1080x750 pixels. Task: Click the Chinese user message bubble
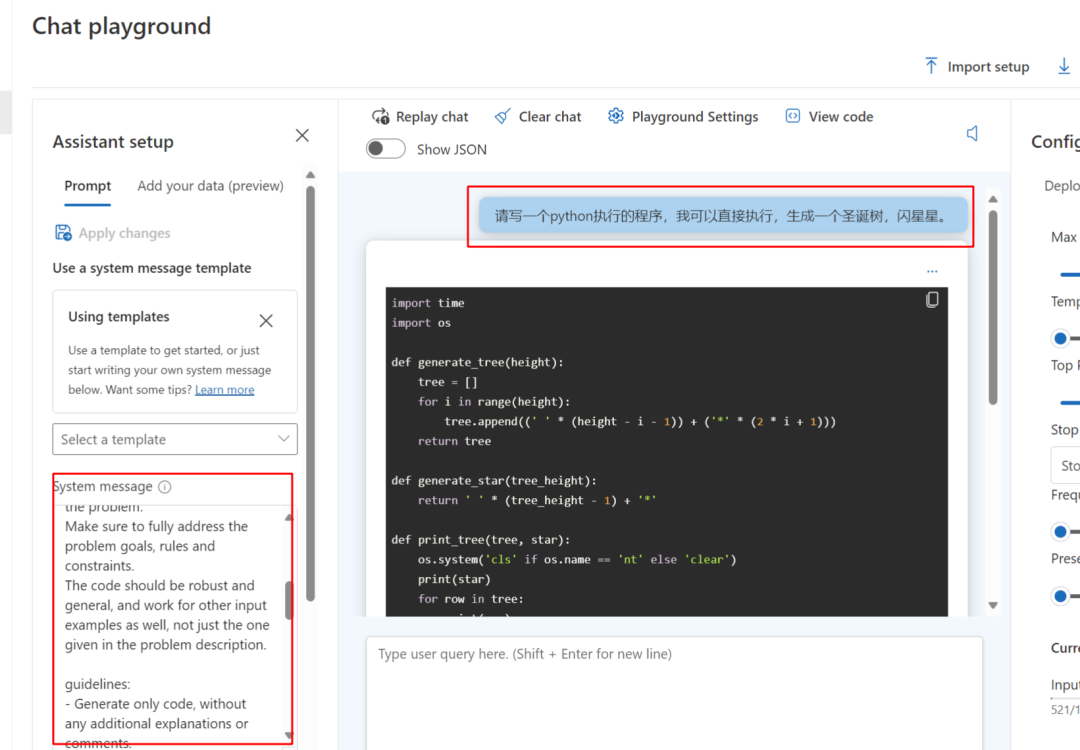[x=723, y=216]
